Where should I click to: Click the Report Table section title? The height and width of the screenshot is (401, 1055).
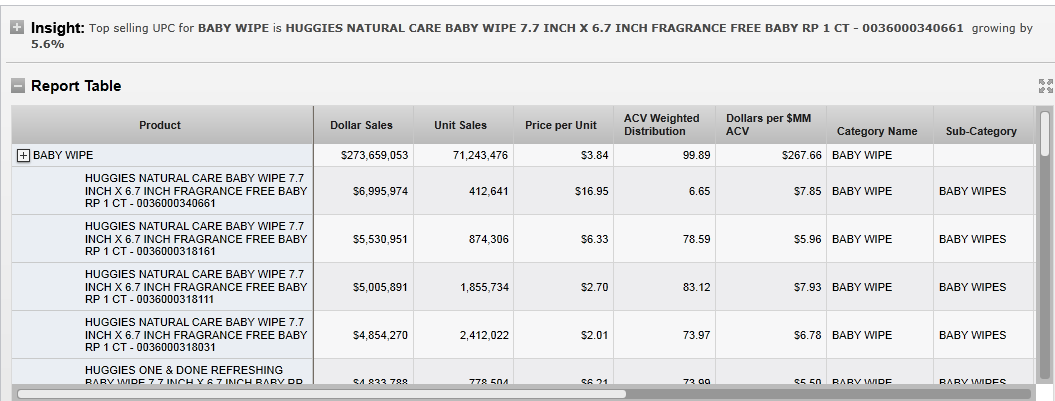click(76, 86)
